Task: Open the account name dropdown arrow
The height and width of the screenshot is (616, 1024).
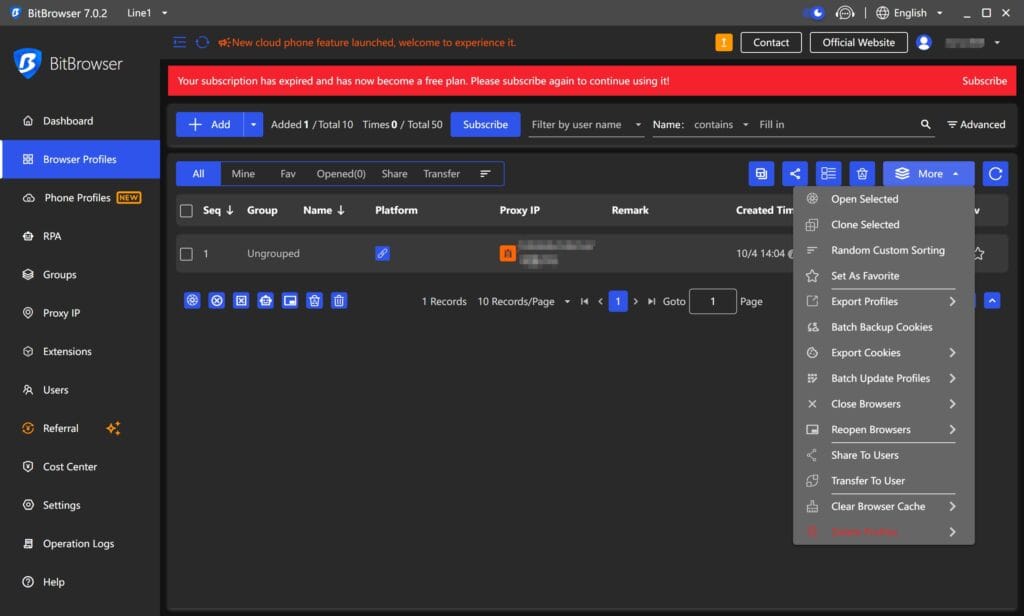Action: 997,42
